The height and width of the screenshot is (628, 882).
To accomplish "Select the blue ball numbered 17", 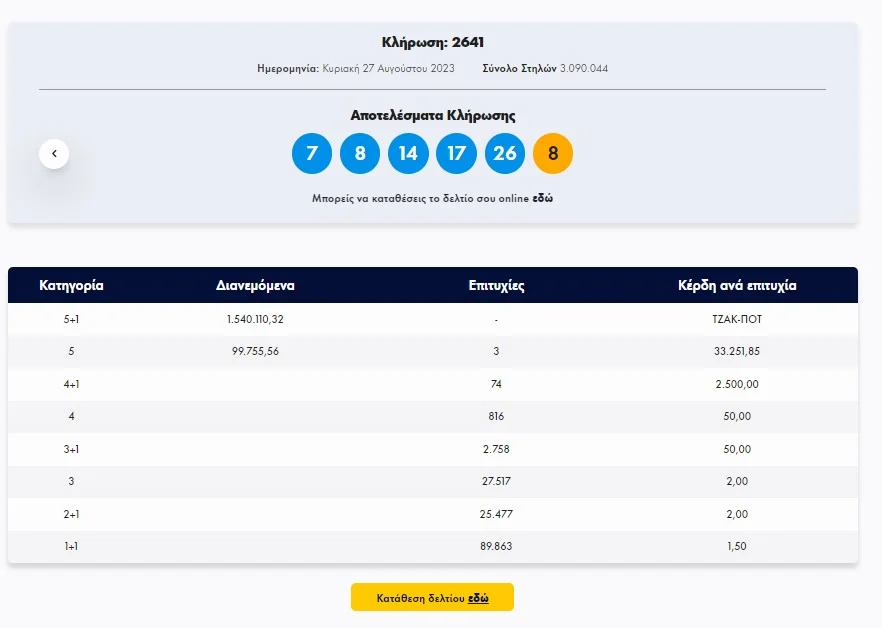I will click(456, 154).
